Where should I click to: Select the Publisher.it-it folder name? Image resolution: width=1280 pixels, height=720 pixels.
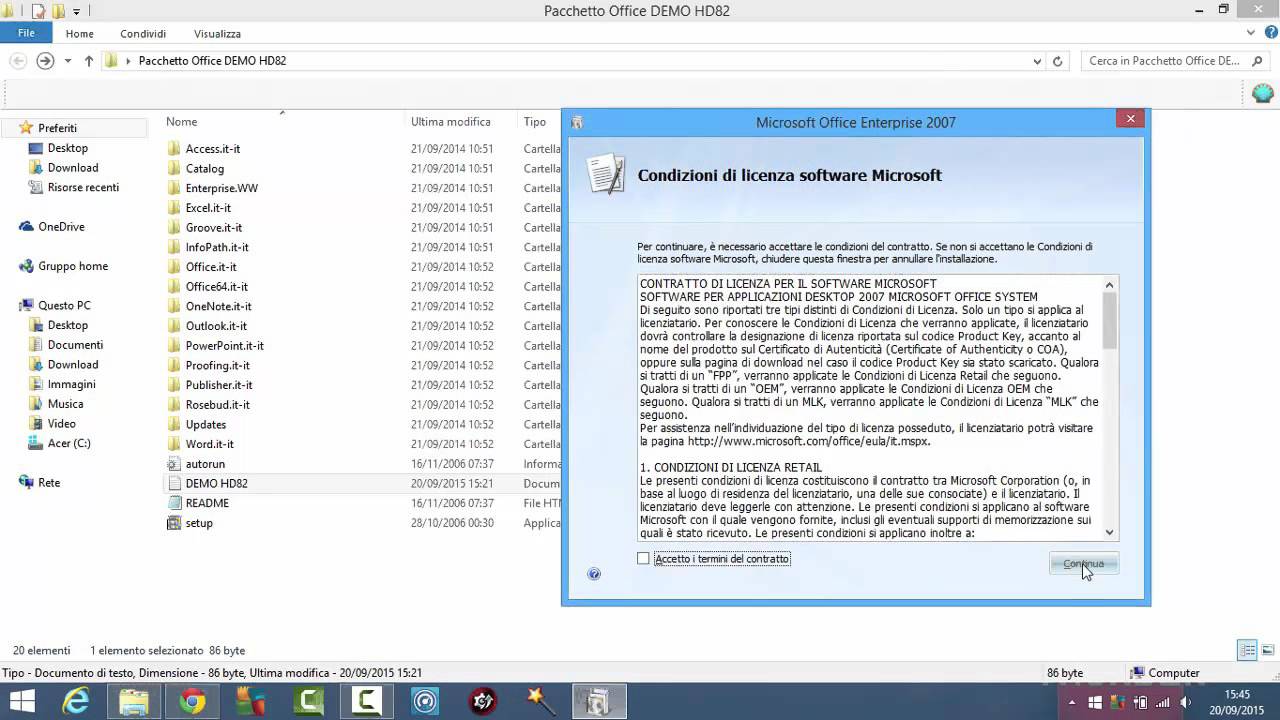click(x=218, y=385)
